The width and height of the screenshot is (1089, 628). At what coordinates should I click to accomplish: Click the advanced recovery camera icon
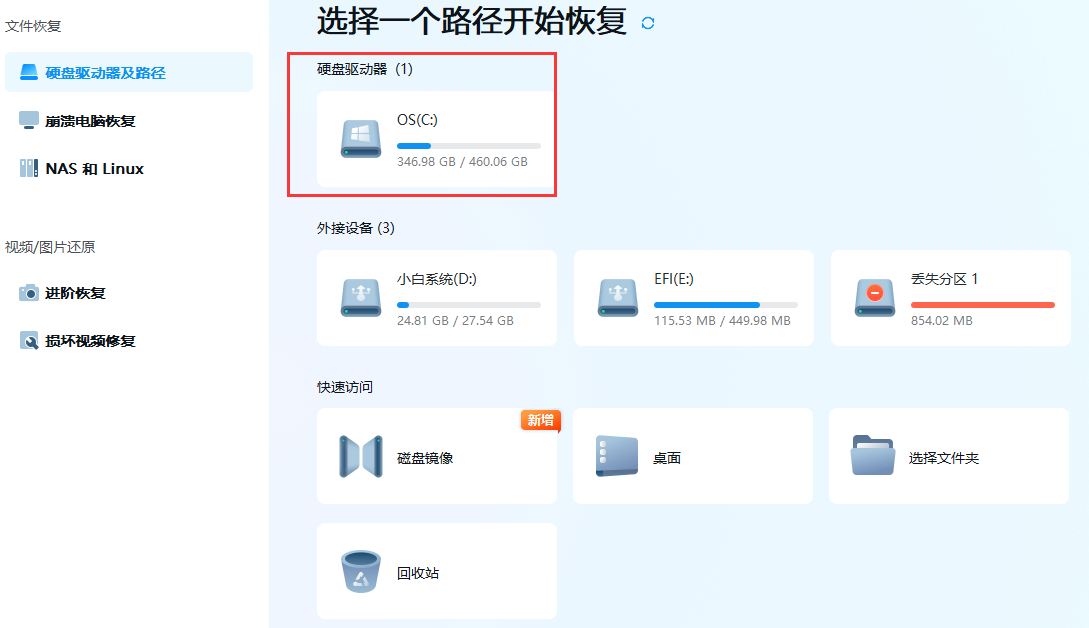(x=28, y=292)
